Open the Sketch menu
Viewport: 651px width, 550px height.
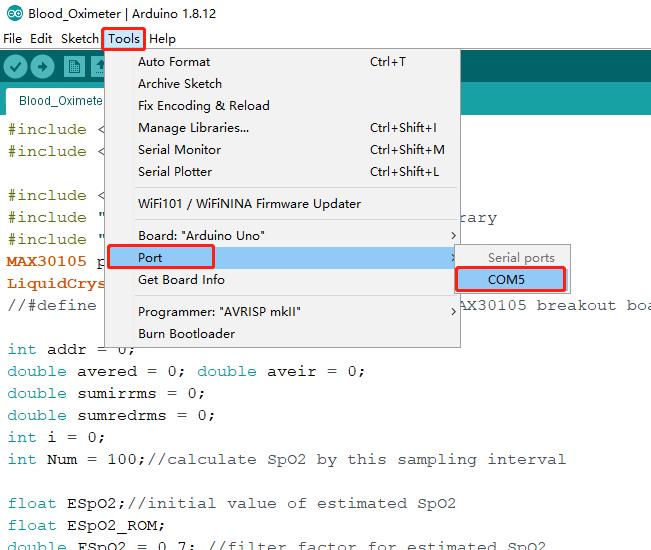click(80, 39)
